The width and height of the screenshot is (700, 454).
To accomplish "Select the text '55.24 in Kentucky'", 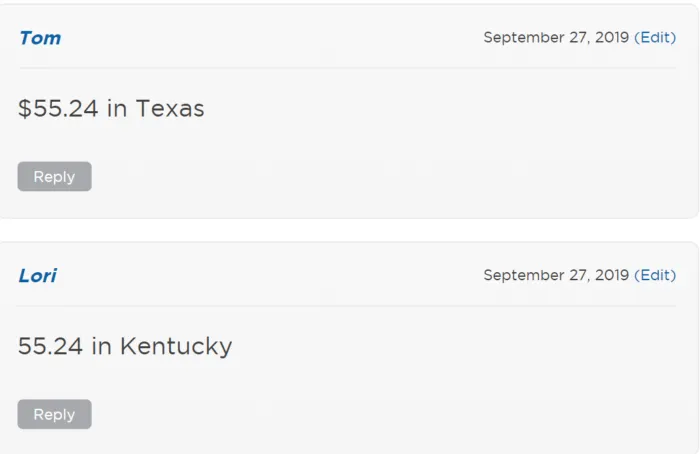I will [x=125, y=347].
